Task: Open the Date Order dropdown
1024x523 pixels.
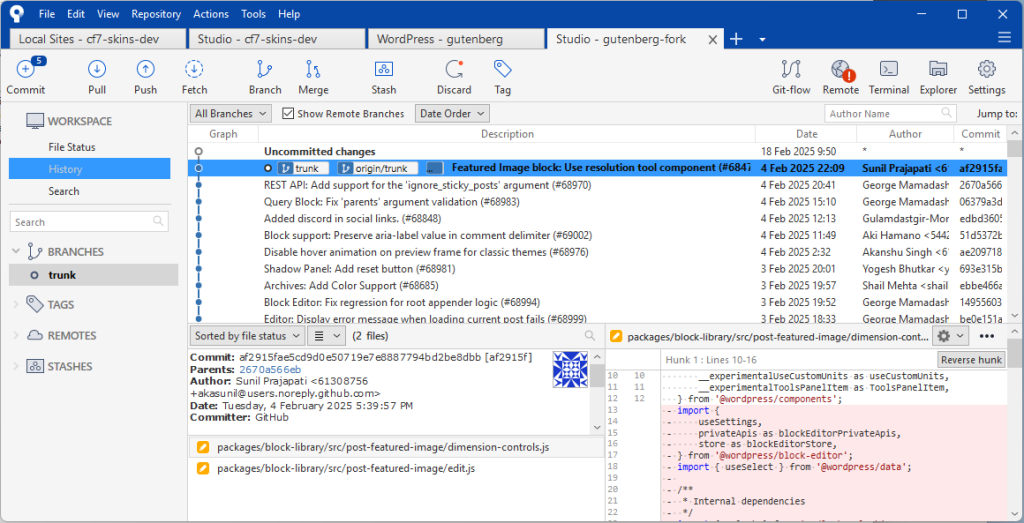Action: 452,114
